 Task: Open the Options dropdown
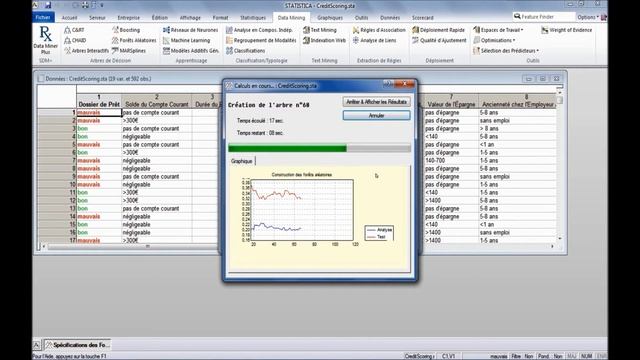coord(588,17)
